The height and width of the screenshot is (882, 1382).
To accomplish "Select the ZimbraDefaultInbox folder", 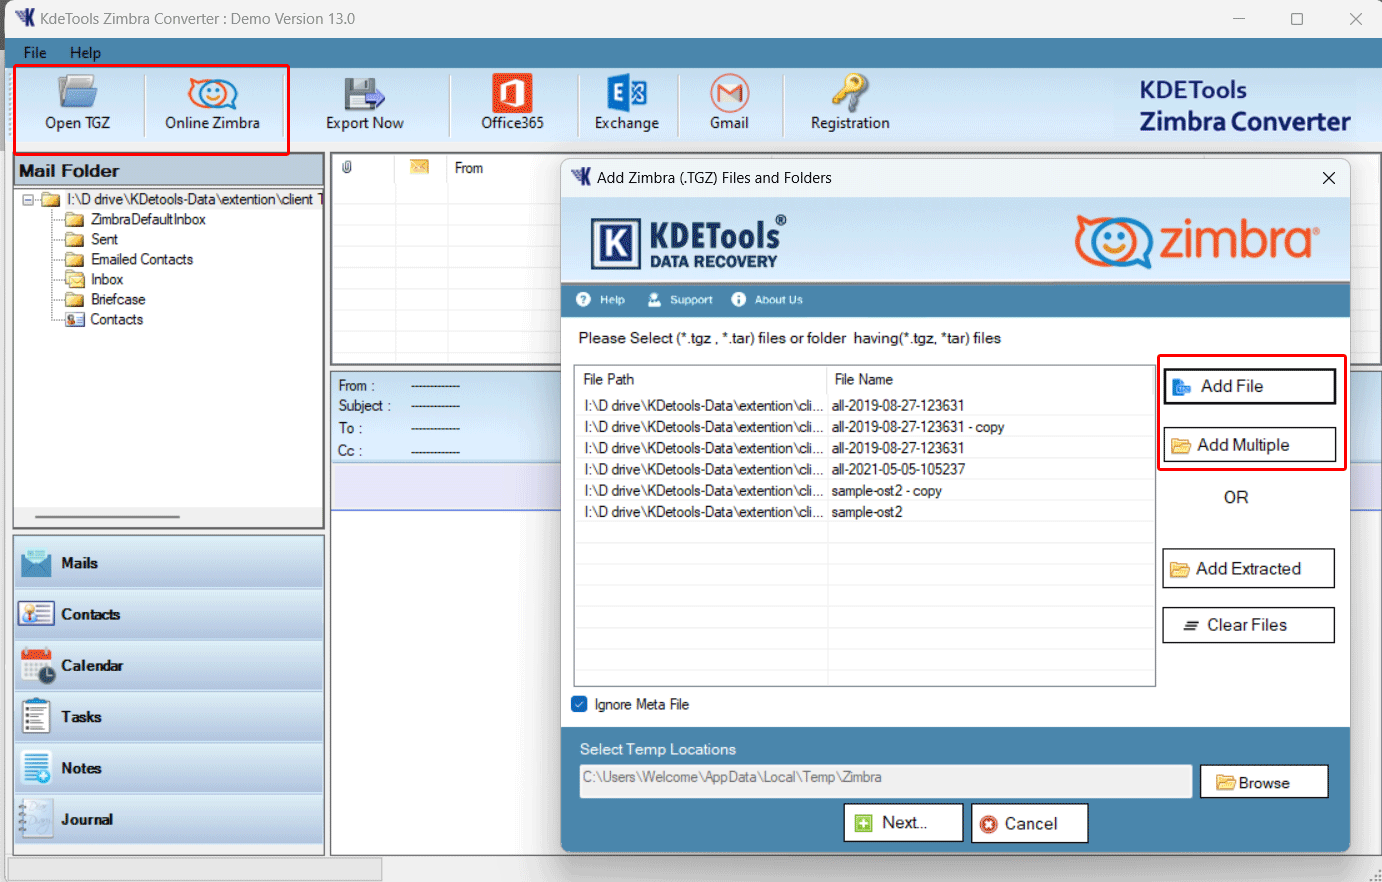I will click(147, 219).
